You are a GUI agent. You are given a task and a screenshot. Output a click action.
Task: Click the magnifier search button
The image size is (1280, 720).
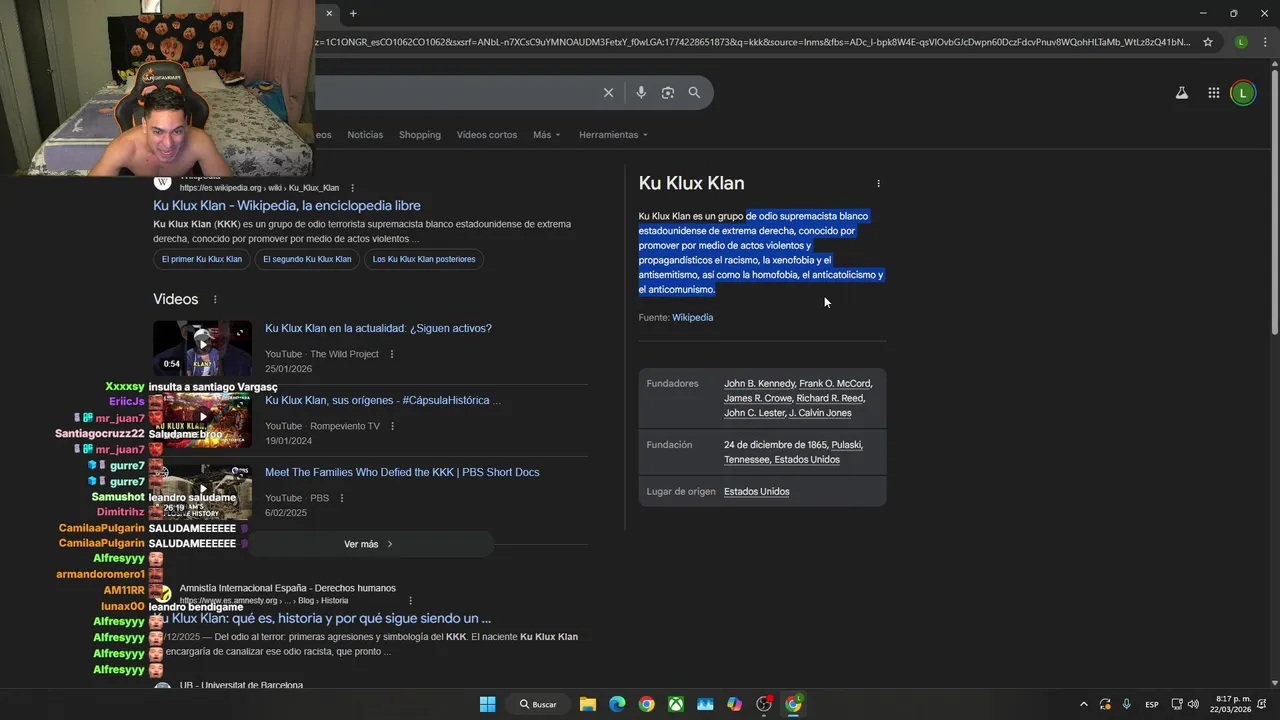point(694,92)
